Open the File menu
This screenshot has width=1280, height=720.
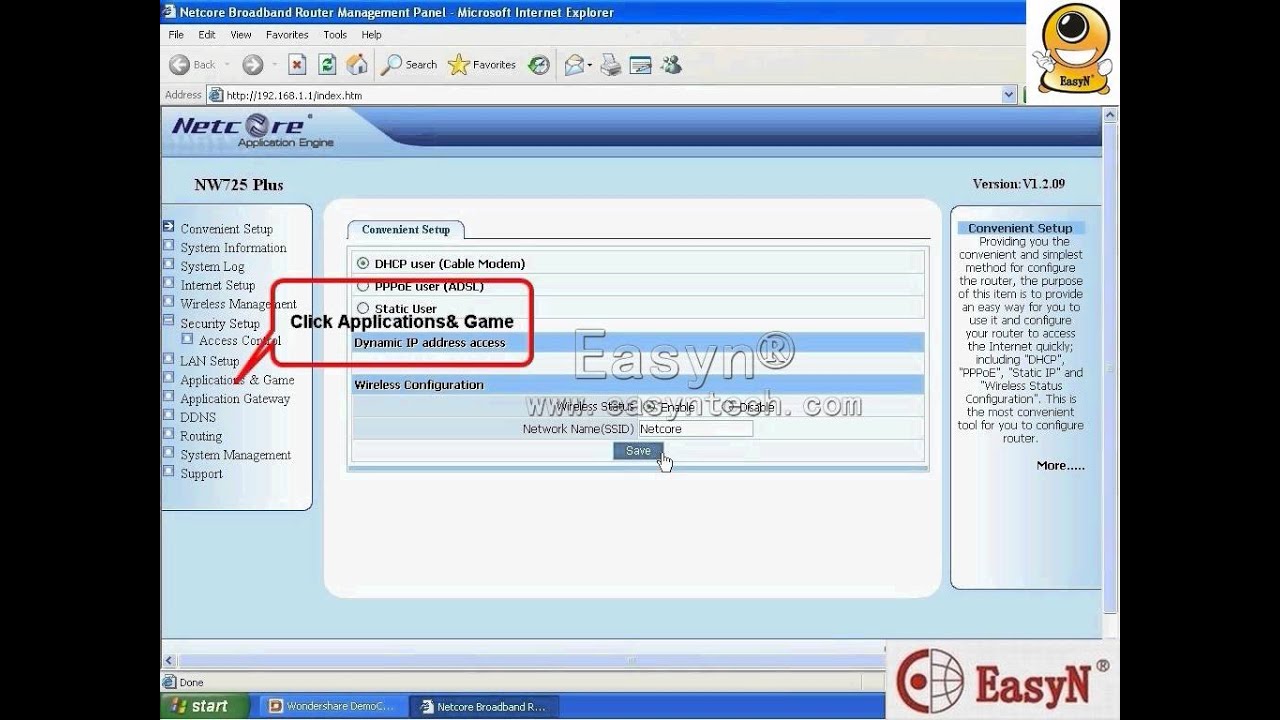point(176,34)
